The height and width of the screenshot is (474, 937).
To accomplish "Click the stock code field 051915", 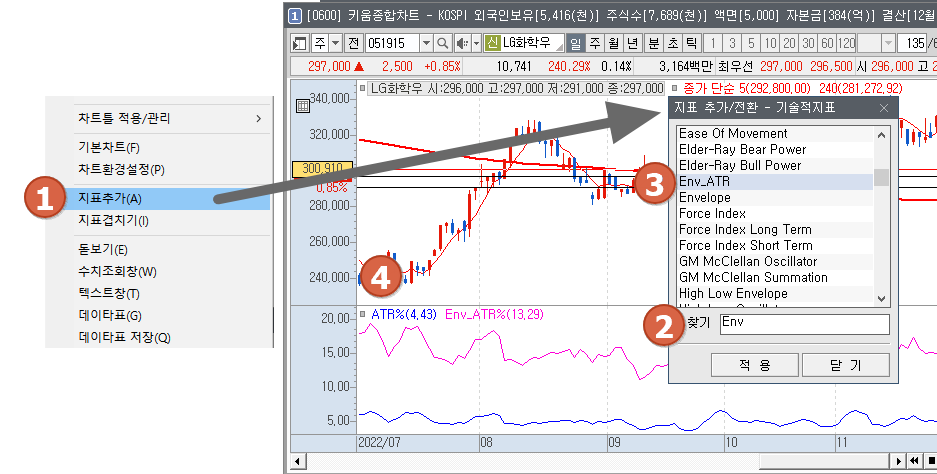I will tap(392, 43).
